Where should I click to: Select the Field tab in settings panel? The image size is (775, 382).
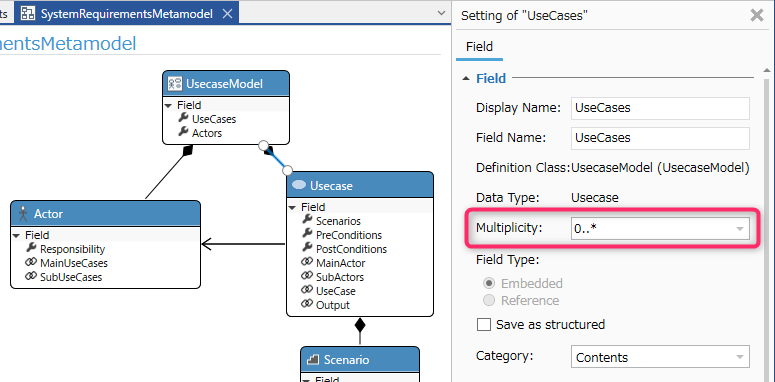click(479, 46)
